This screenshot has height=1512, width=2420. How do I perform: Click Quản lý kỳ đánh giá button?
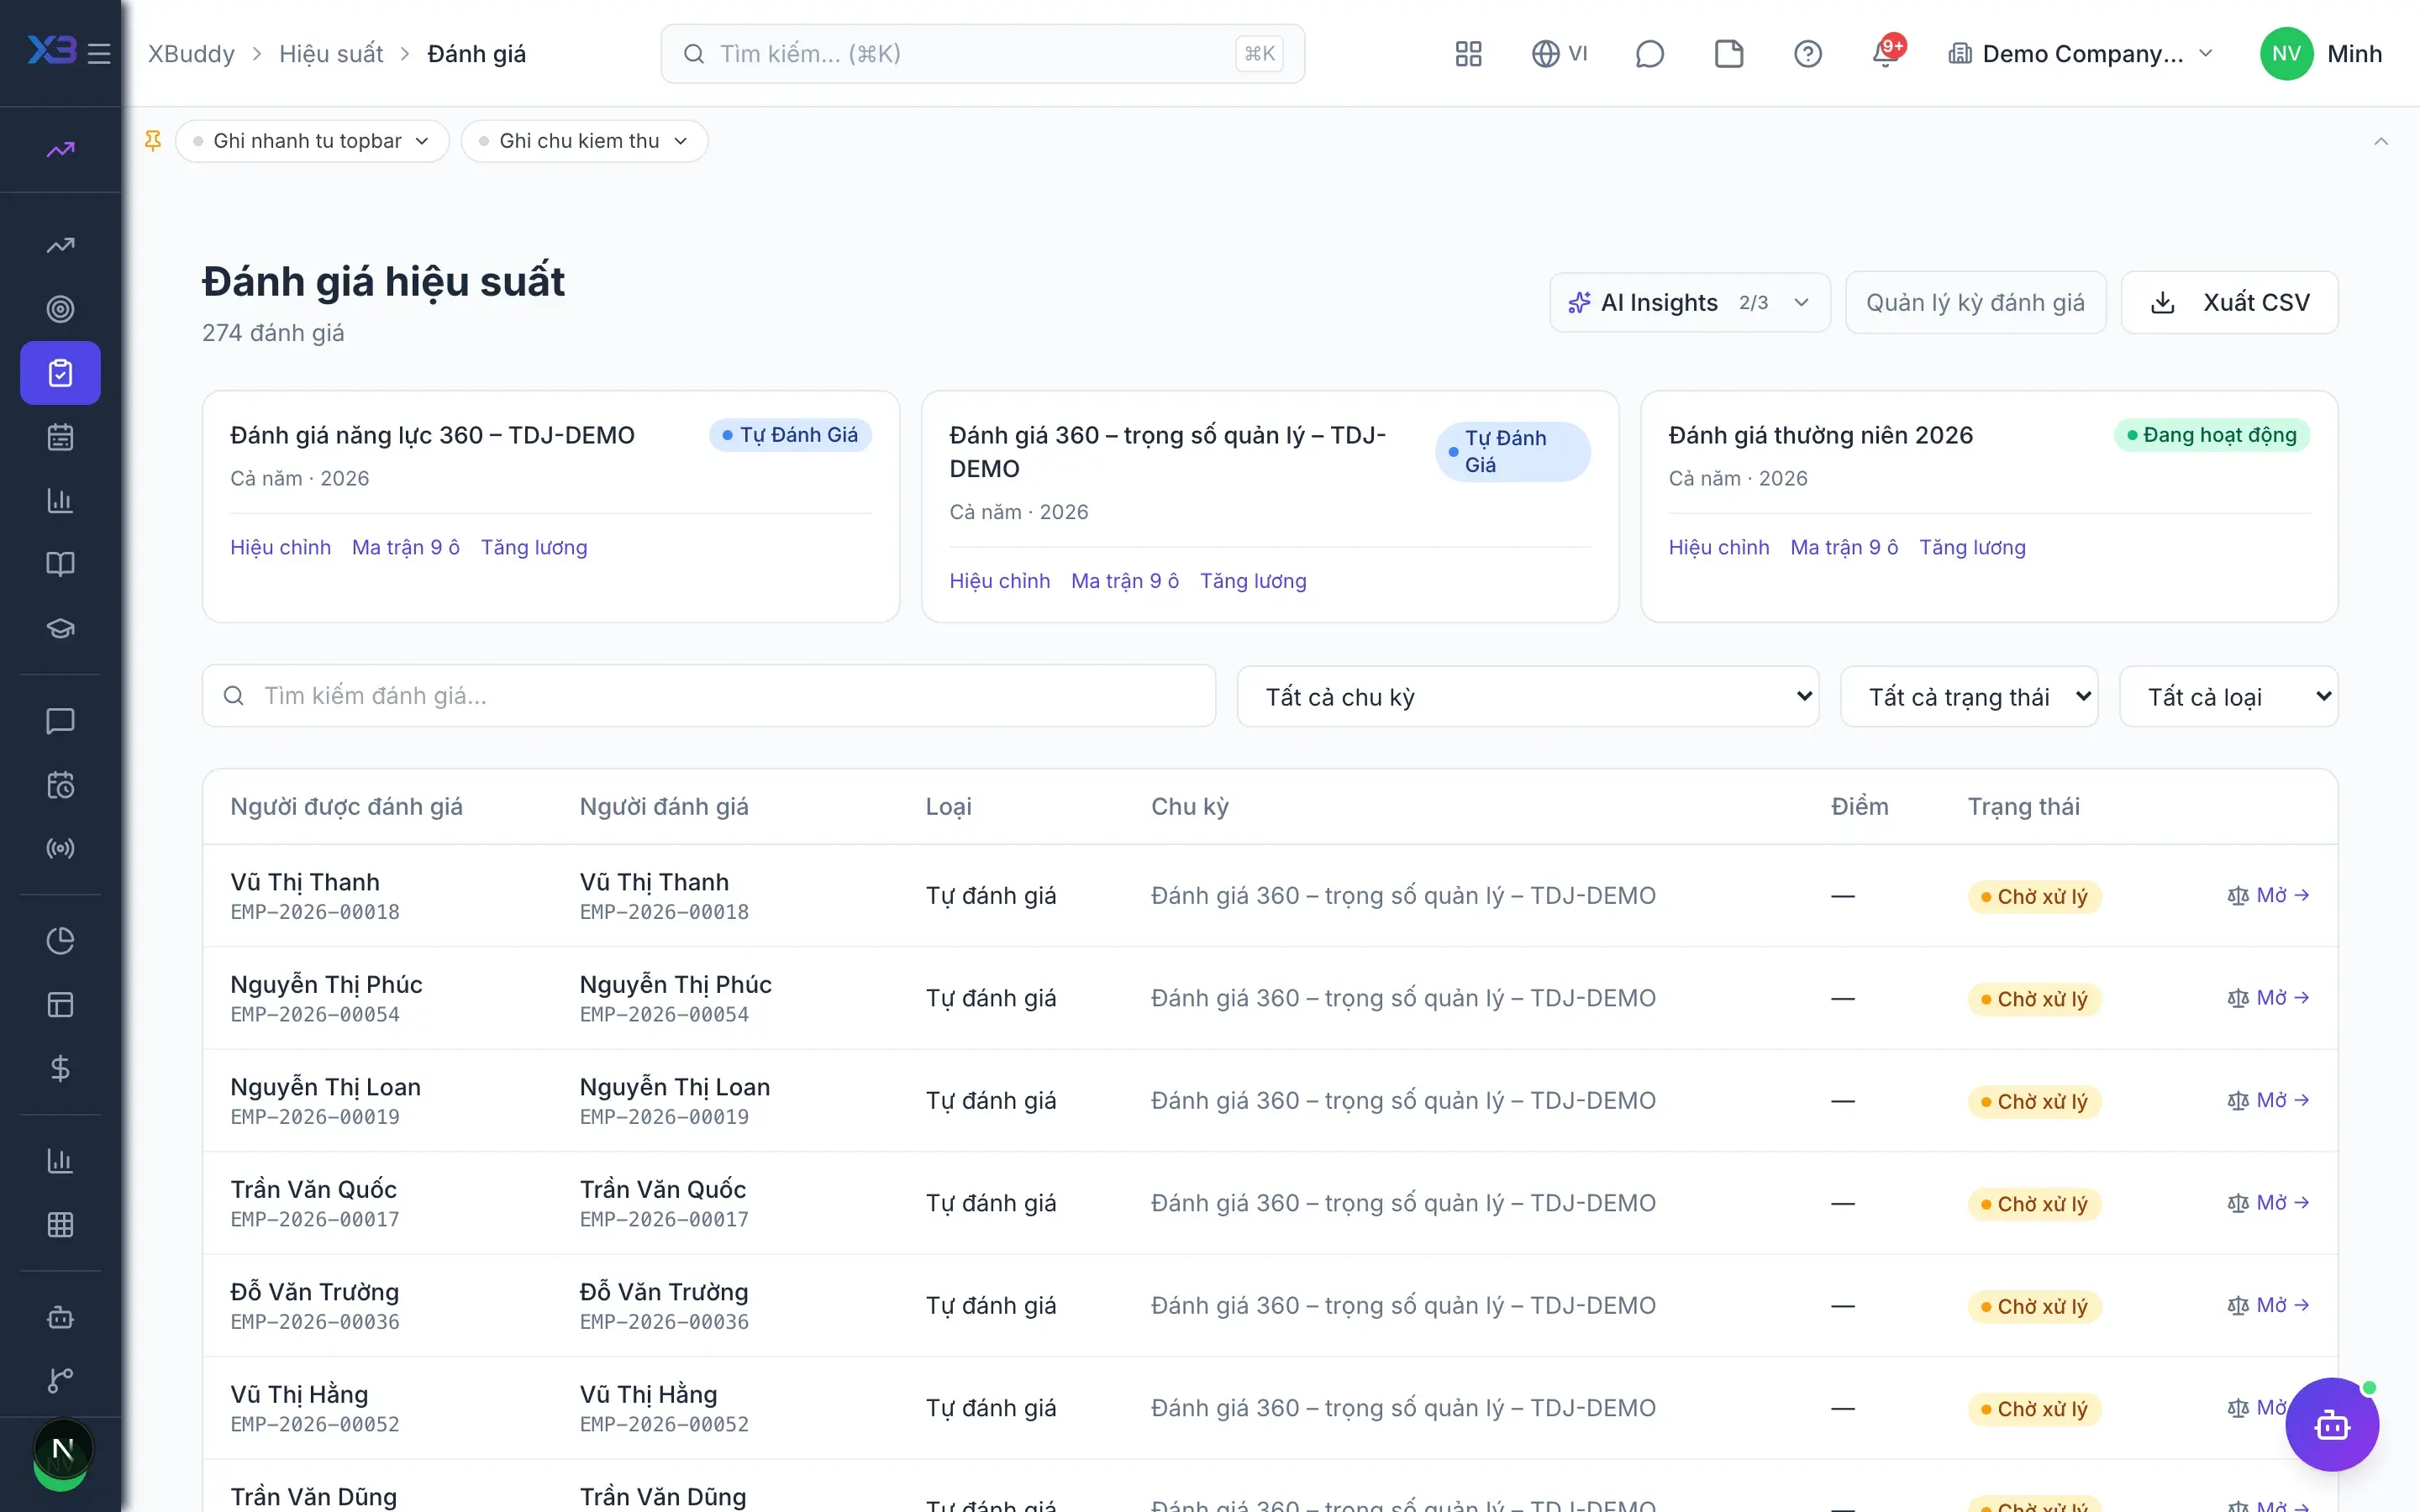tap(1975, 302)
